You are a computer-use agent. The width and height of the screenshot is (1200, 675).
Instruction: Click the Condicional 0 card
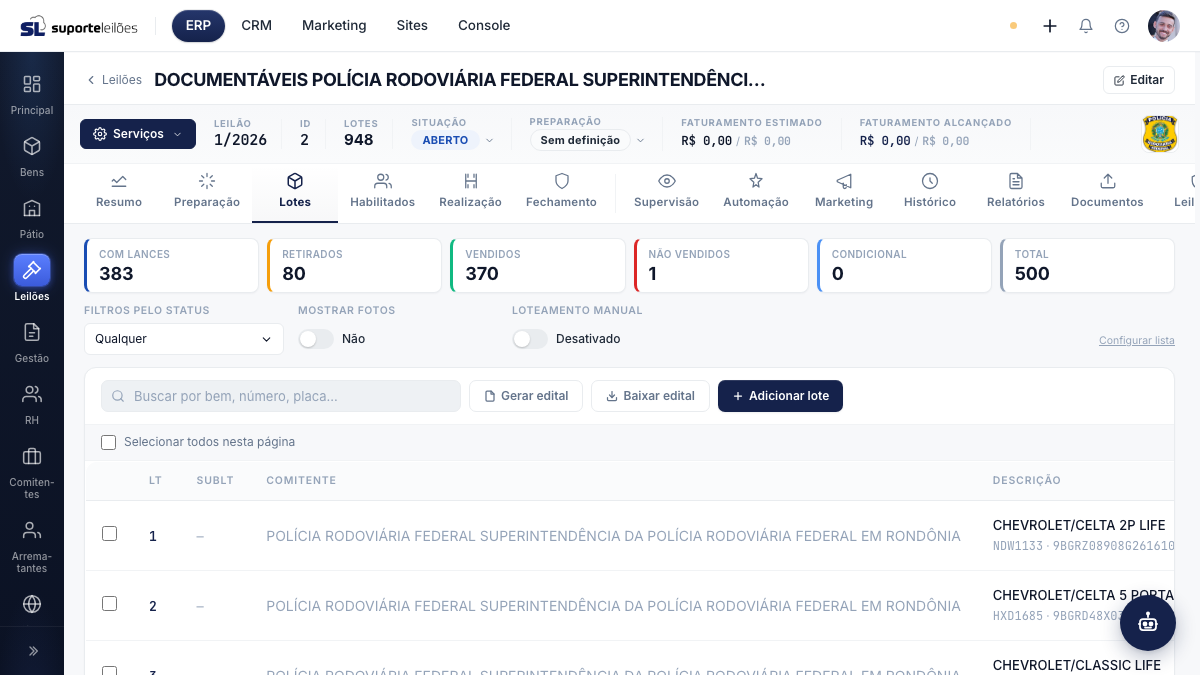(x=904, y=266)
